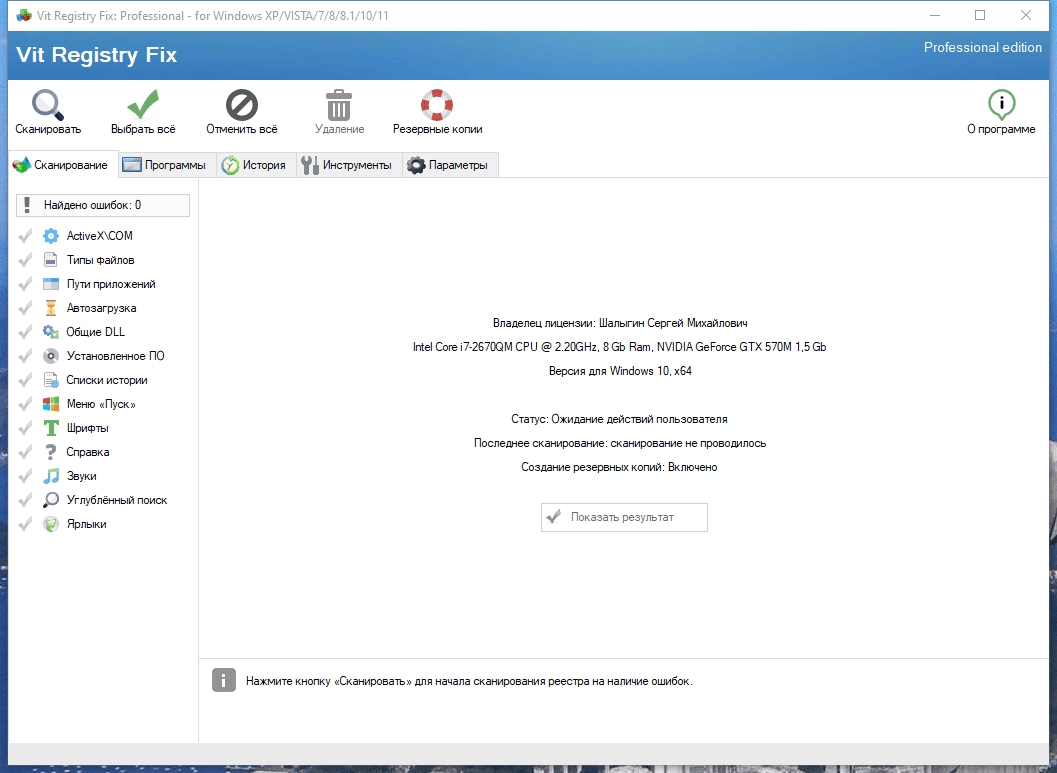Image resolution: width=1057 pixels, height=773 pixels.
Task: Toggle the Шрифты checkmark
Action: coord(25,428)
